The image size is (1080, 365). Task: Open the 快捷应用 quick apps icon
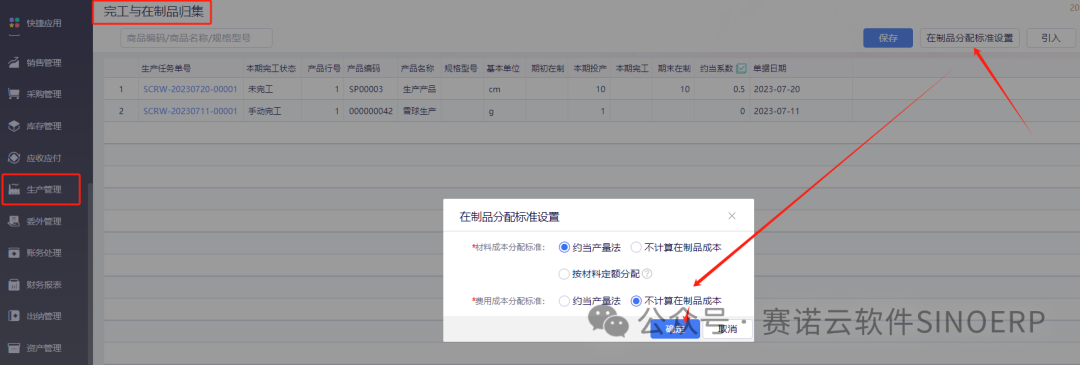click(x=14, y=23)
